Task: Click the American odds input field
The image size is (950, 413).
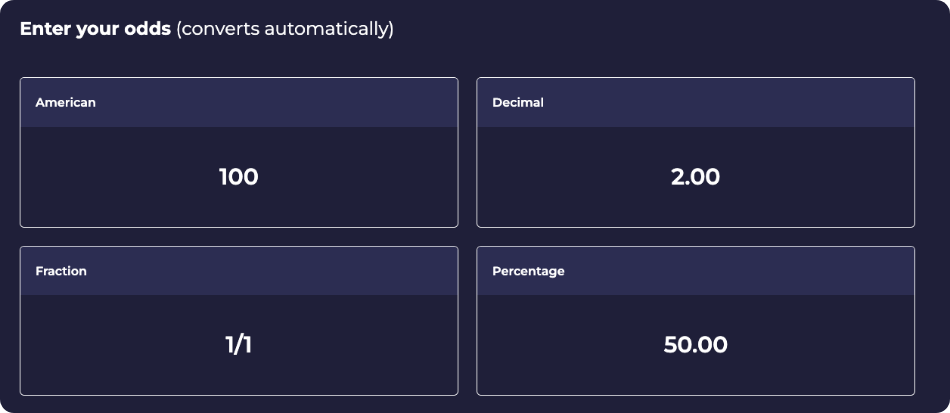Action: [x=238, y=177]
